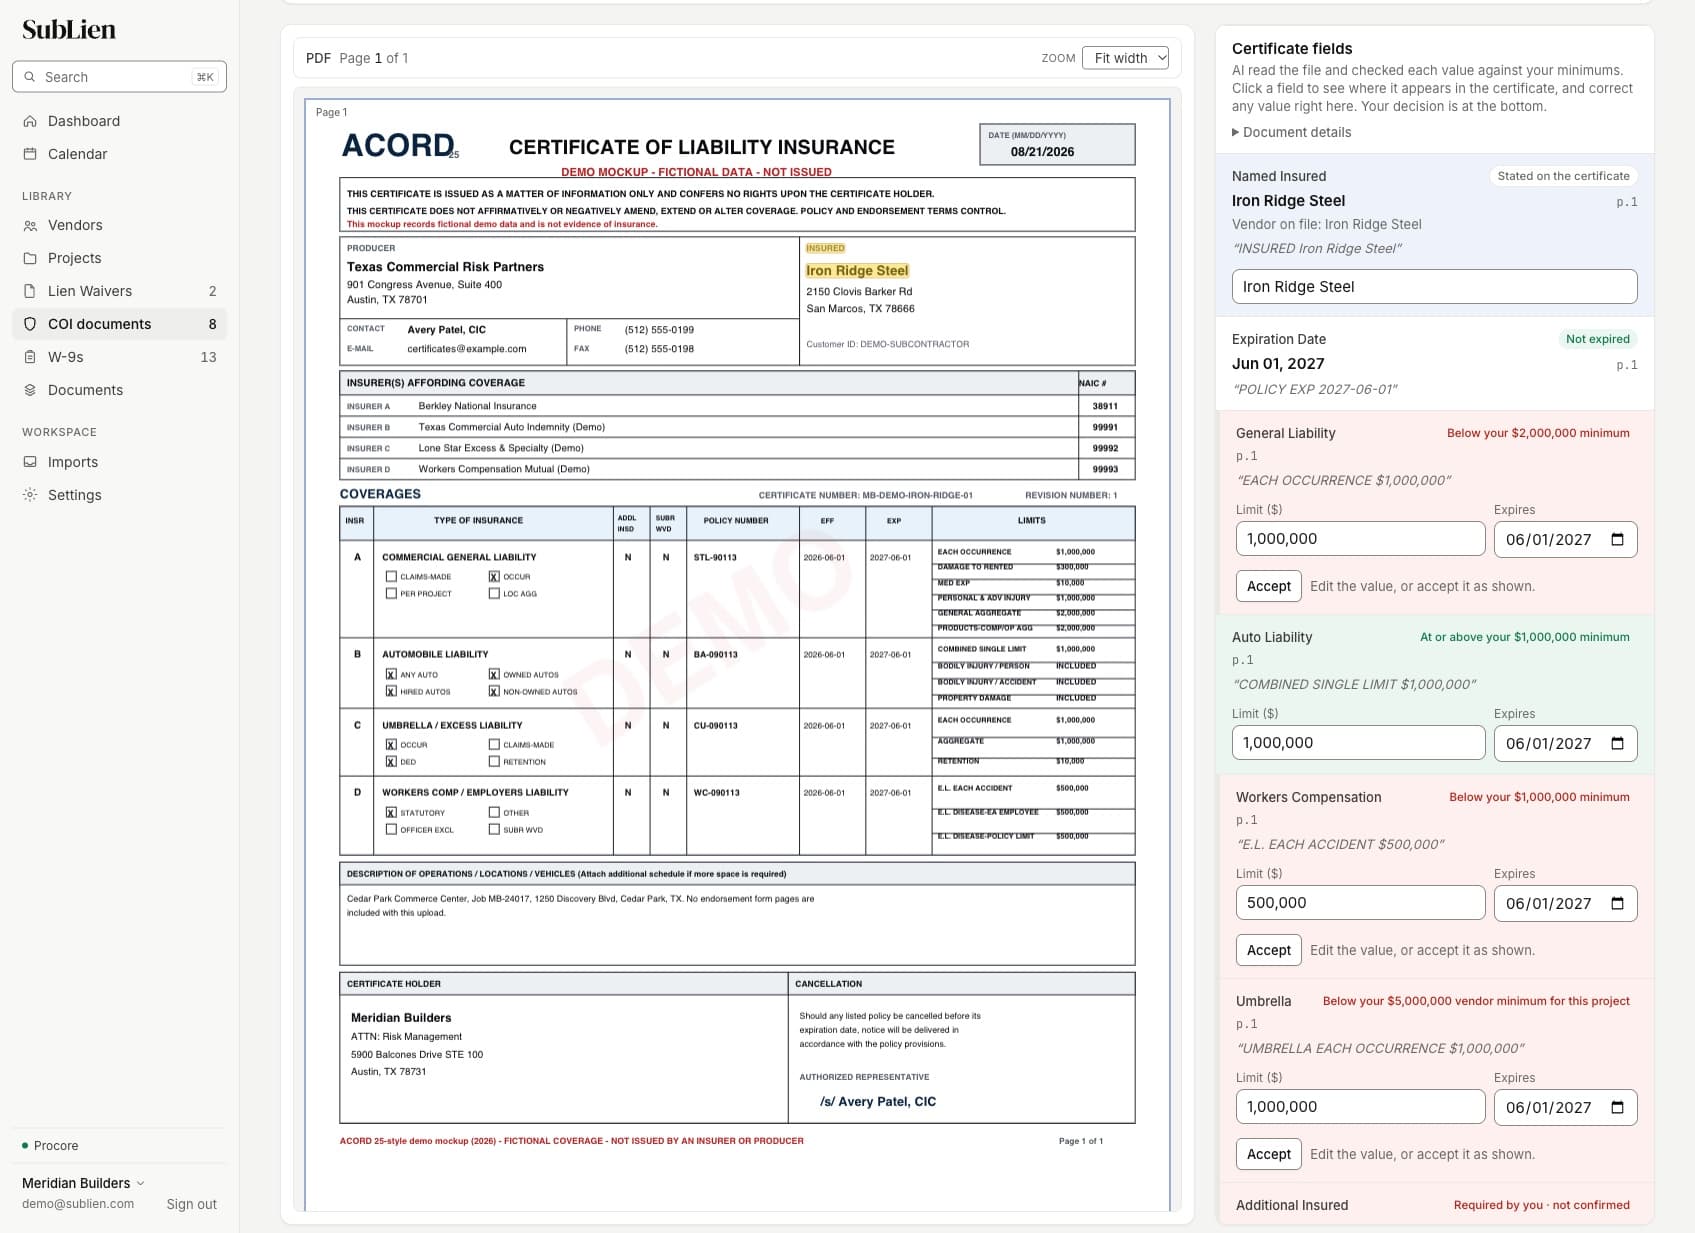Screen dimensions: 1695x1233
Task: Open Auto Liability expiry calendar picker icon
Action: coord(1617,743)
